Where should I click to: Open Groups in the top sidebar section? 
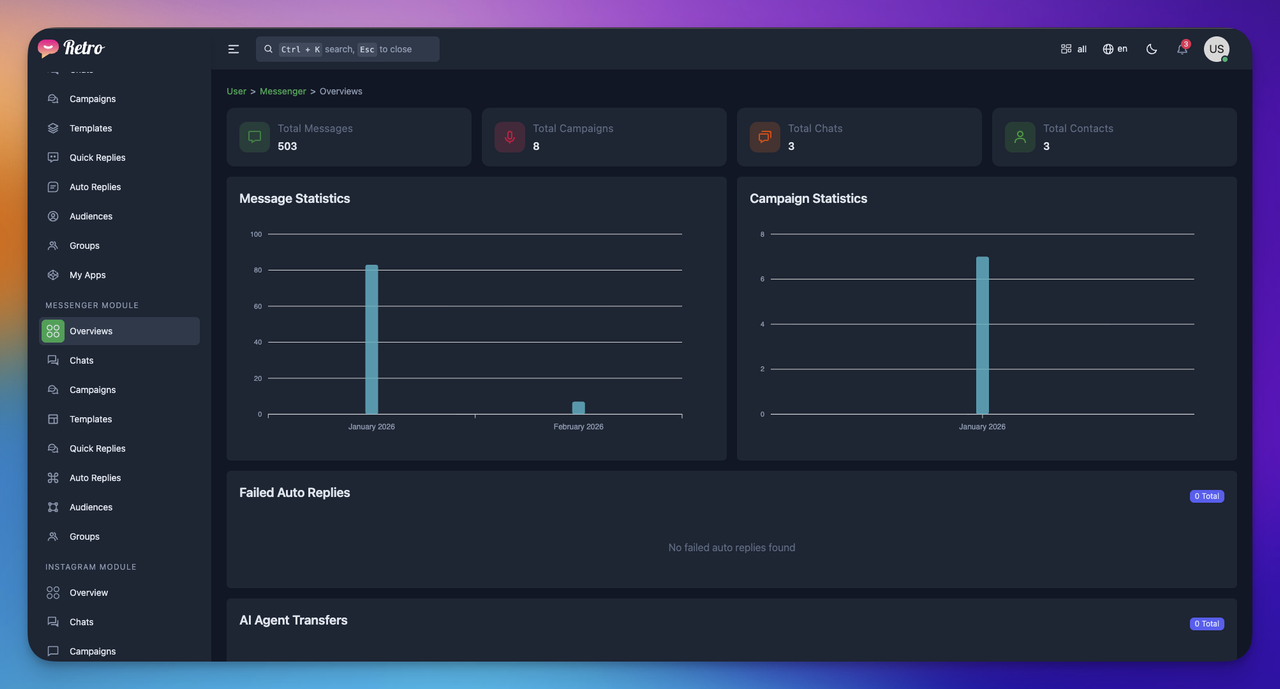(x=120, y=246)
